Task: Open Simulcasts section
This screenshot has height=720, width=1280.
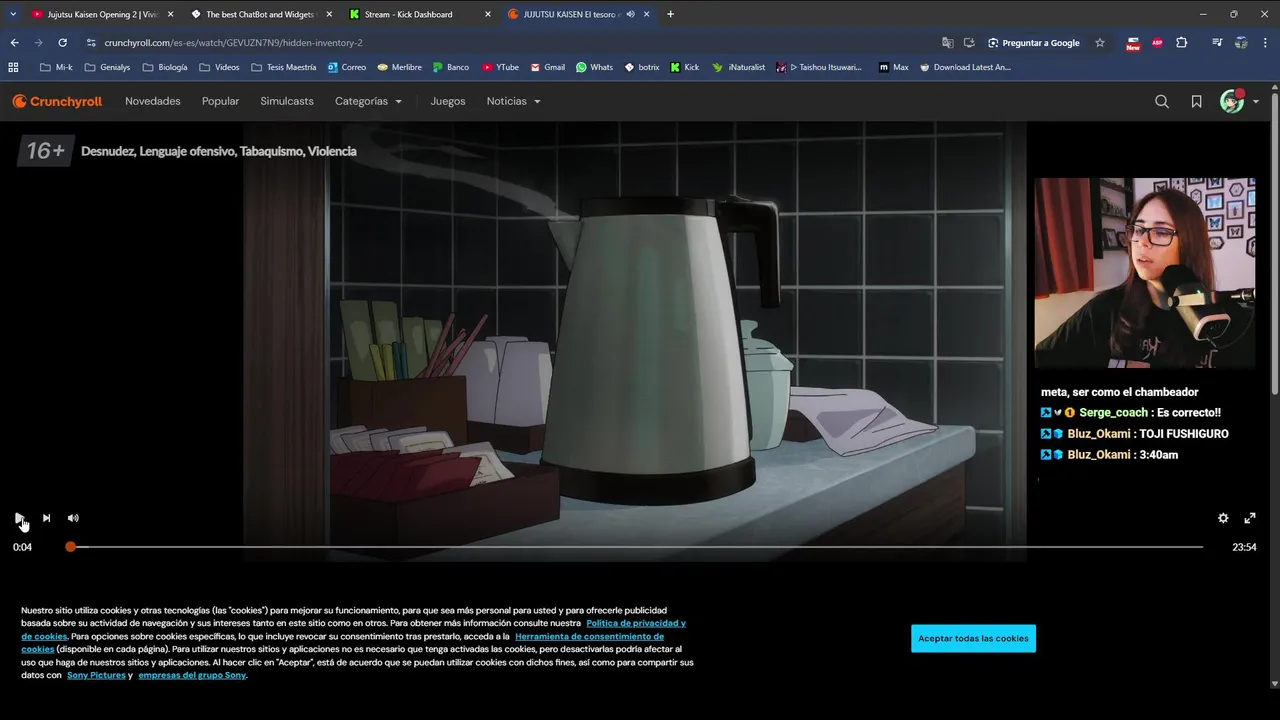Action: click(x=287, y=101)
